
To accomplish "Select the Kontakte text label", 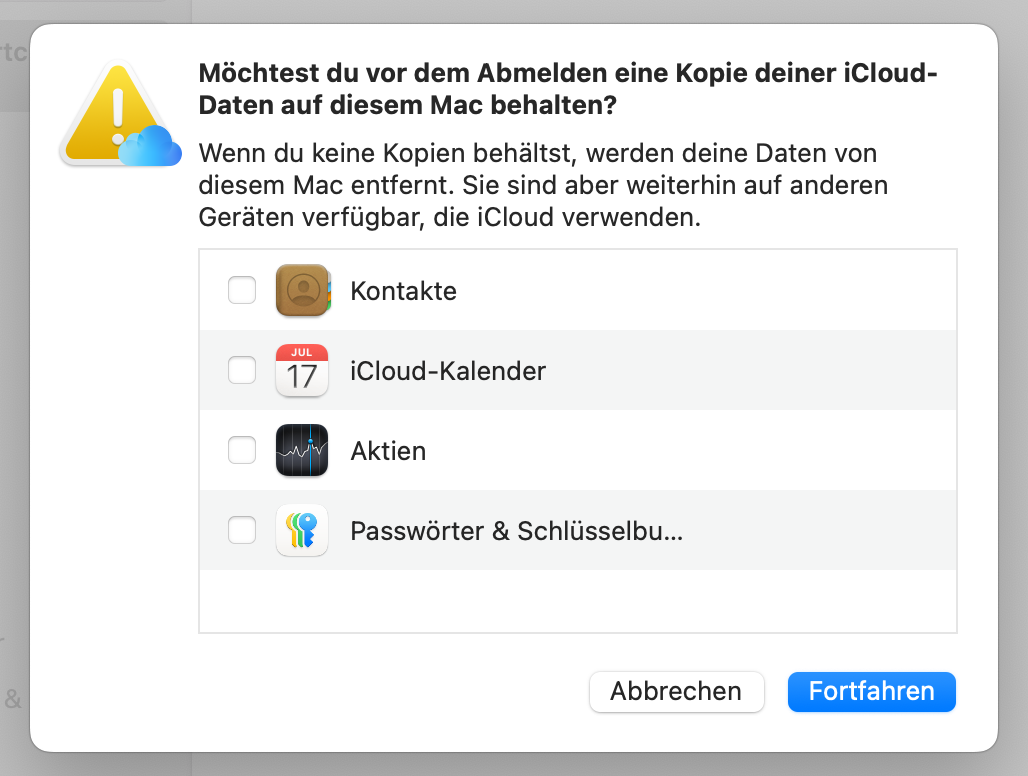I will (x=403, y=291).
